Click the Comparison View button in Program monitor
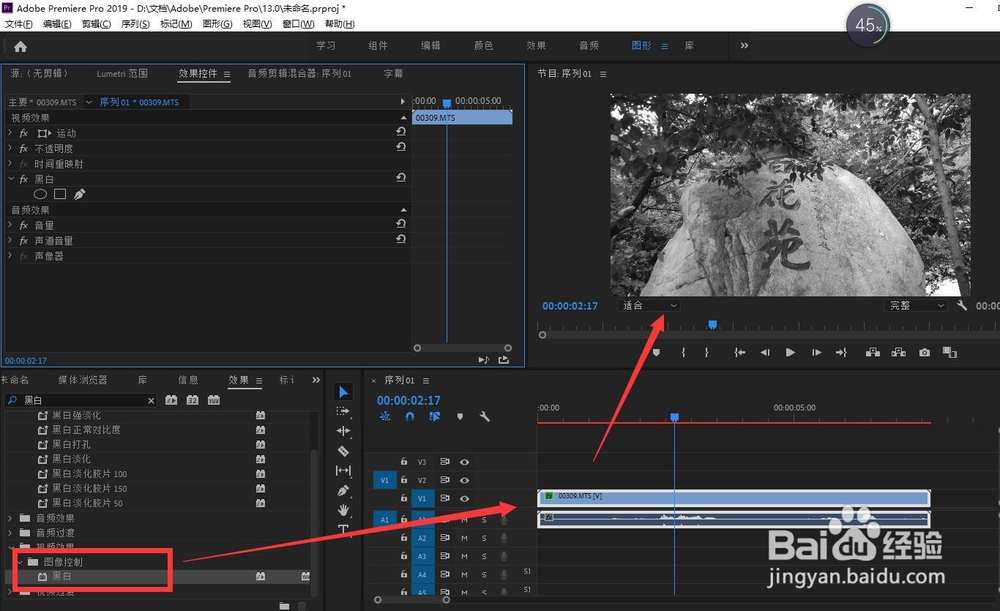 pyautogui.click(x=950, y=352)
